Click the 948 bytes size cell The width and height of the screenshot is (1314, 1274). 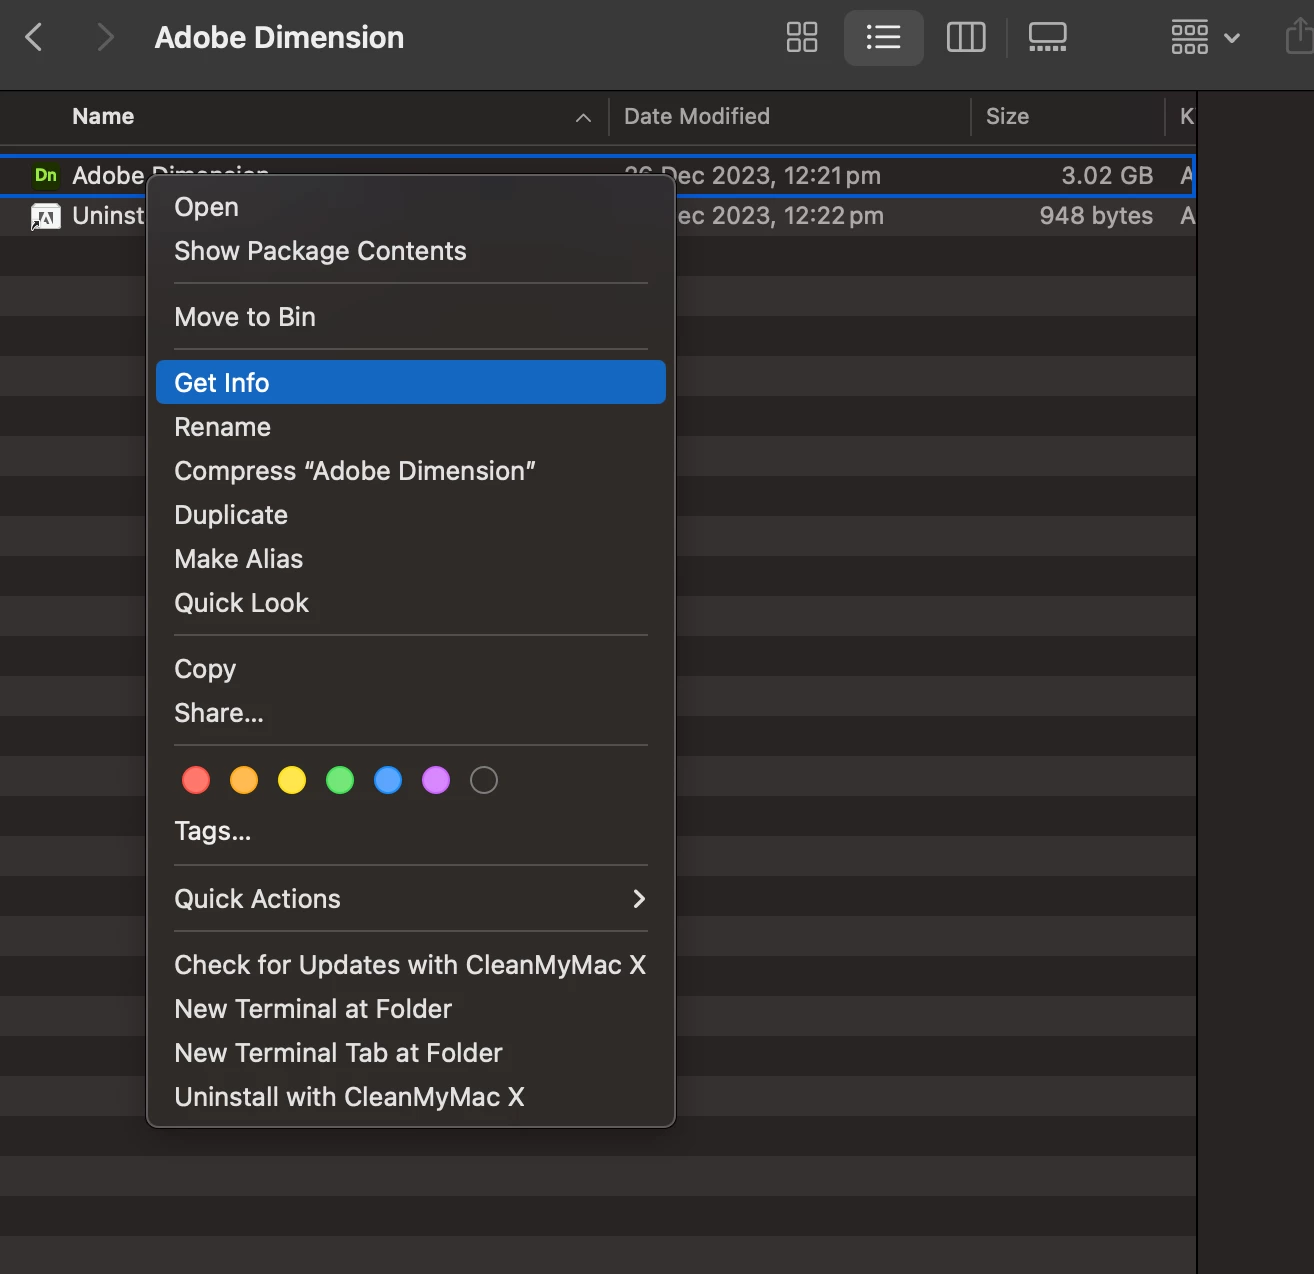coord(1096,216)
